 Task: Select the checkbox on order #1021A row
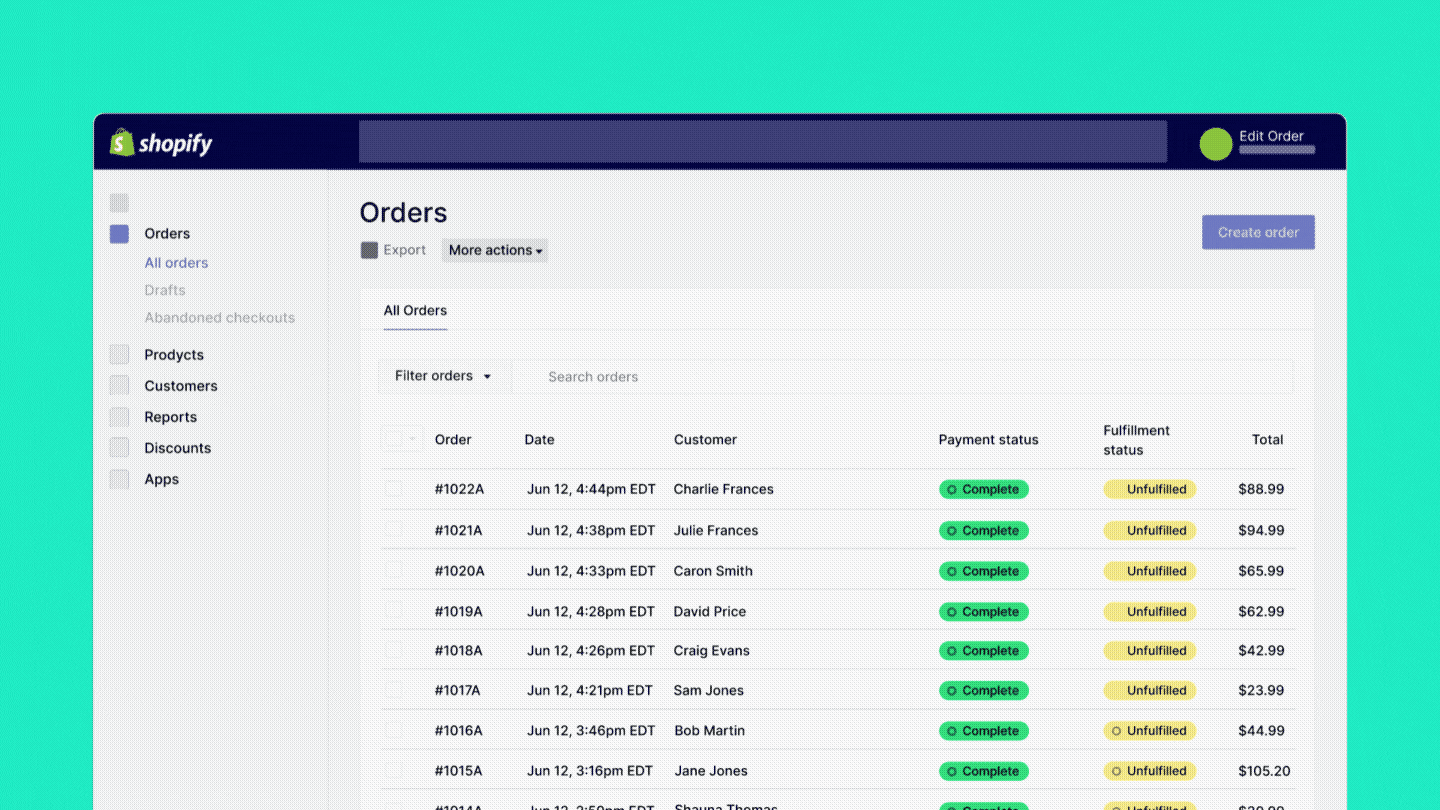pyautogui.click(x=394, y=530)
